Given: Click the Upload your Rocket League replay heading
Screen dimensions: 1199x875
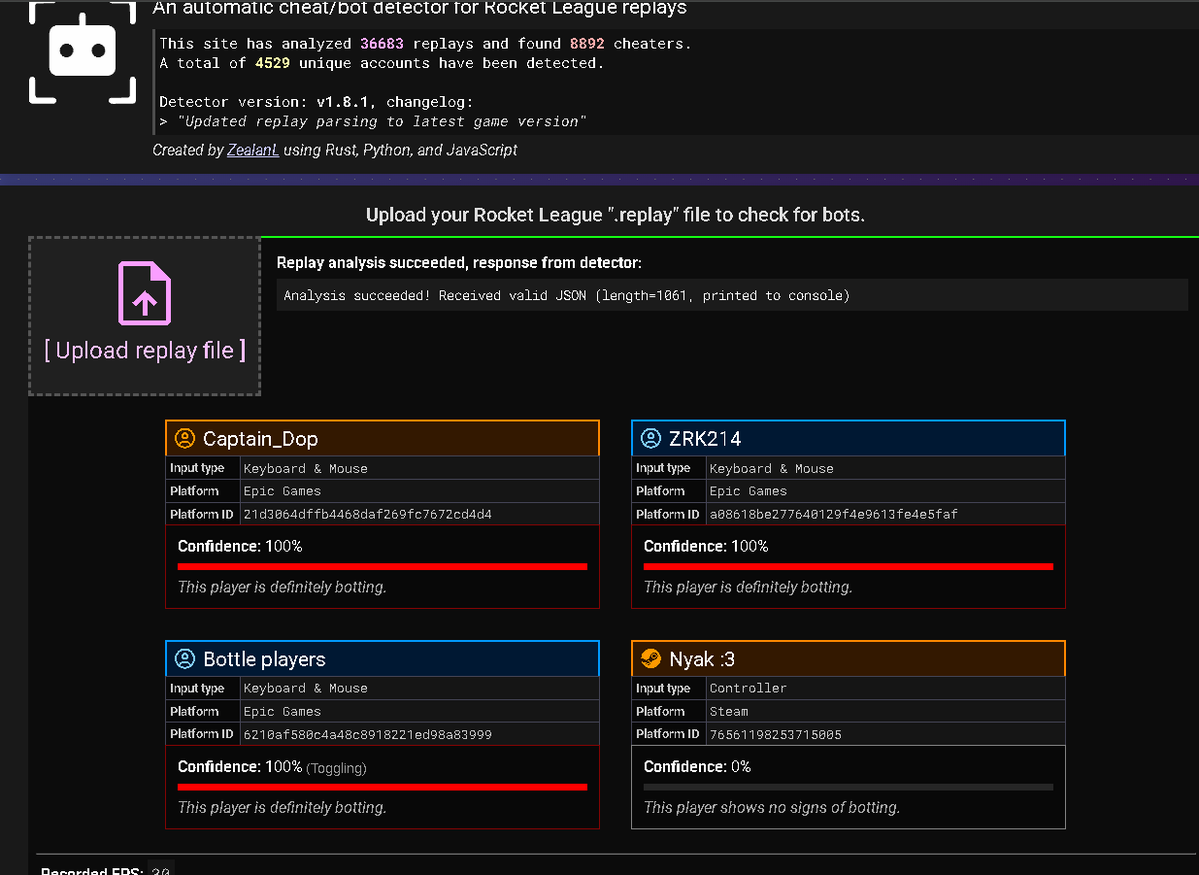Looking at the screenshot, I should pos(615,215).
